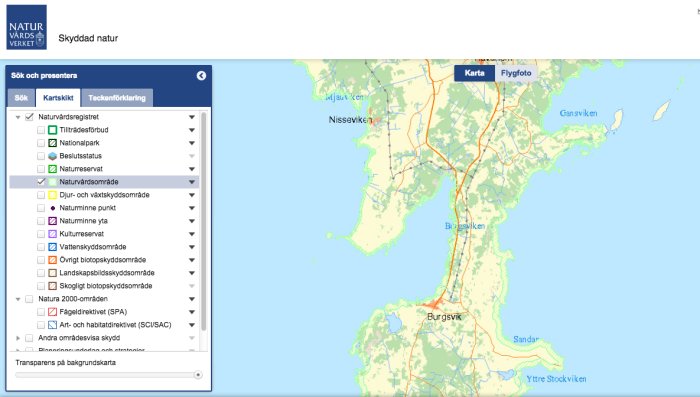Collapse the Naturvårdsregistret tree group
The width and height of the screenshot is (700, 397).
[x=18, y=117]
